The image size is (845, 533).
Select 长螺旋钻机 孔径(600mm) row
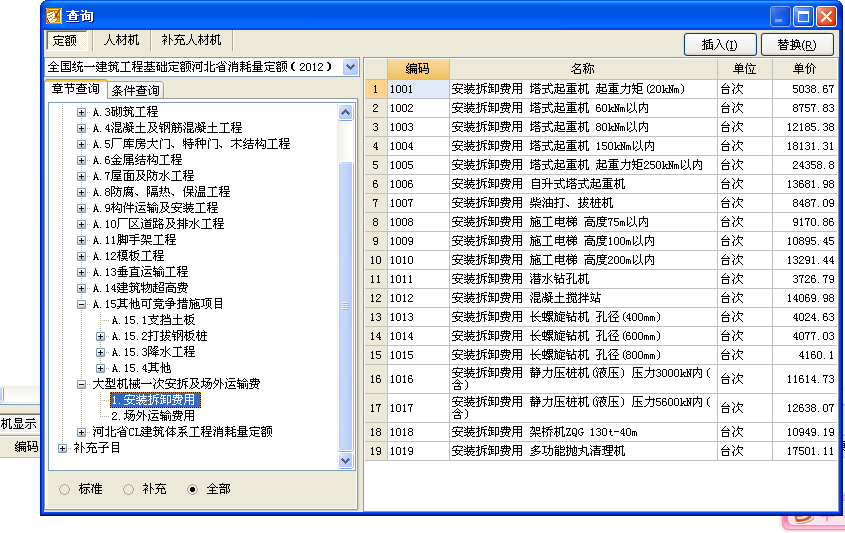601,336
